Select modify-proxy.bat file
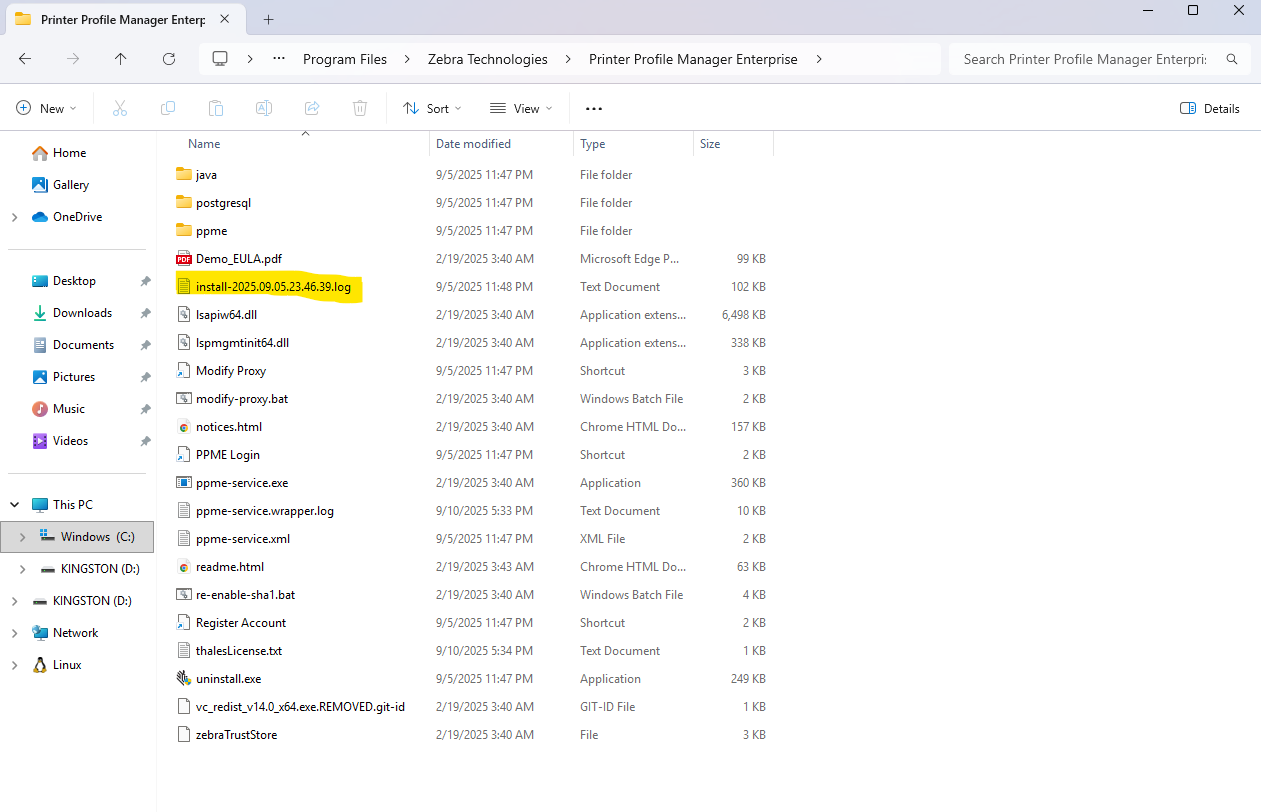Viewport: 1261px width, 812px height. (x=242, y=398)
